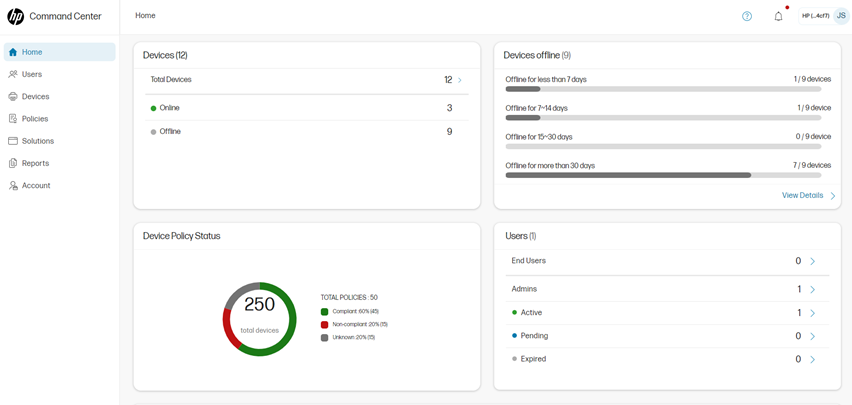Screen dimensions: 852x405
Task: Click the Policies sidebar icon
Action: [13, 119]
